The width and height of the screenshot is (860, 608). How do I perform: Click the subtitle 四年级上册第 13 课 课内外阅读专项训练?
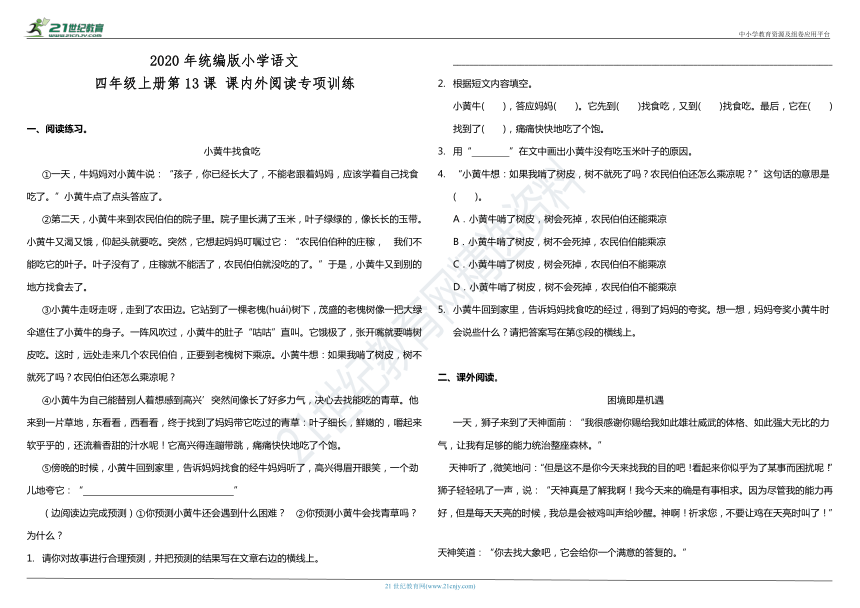[224, 83]
